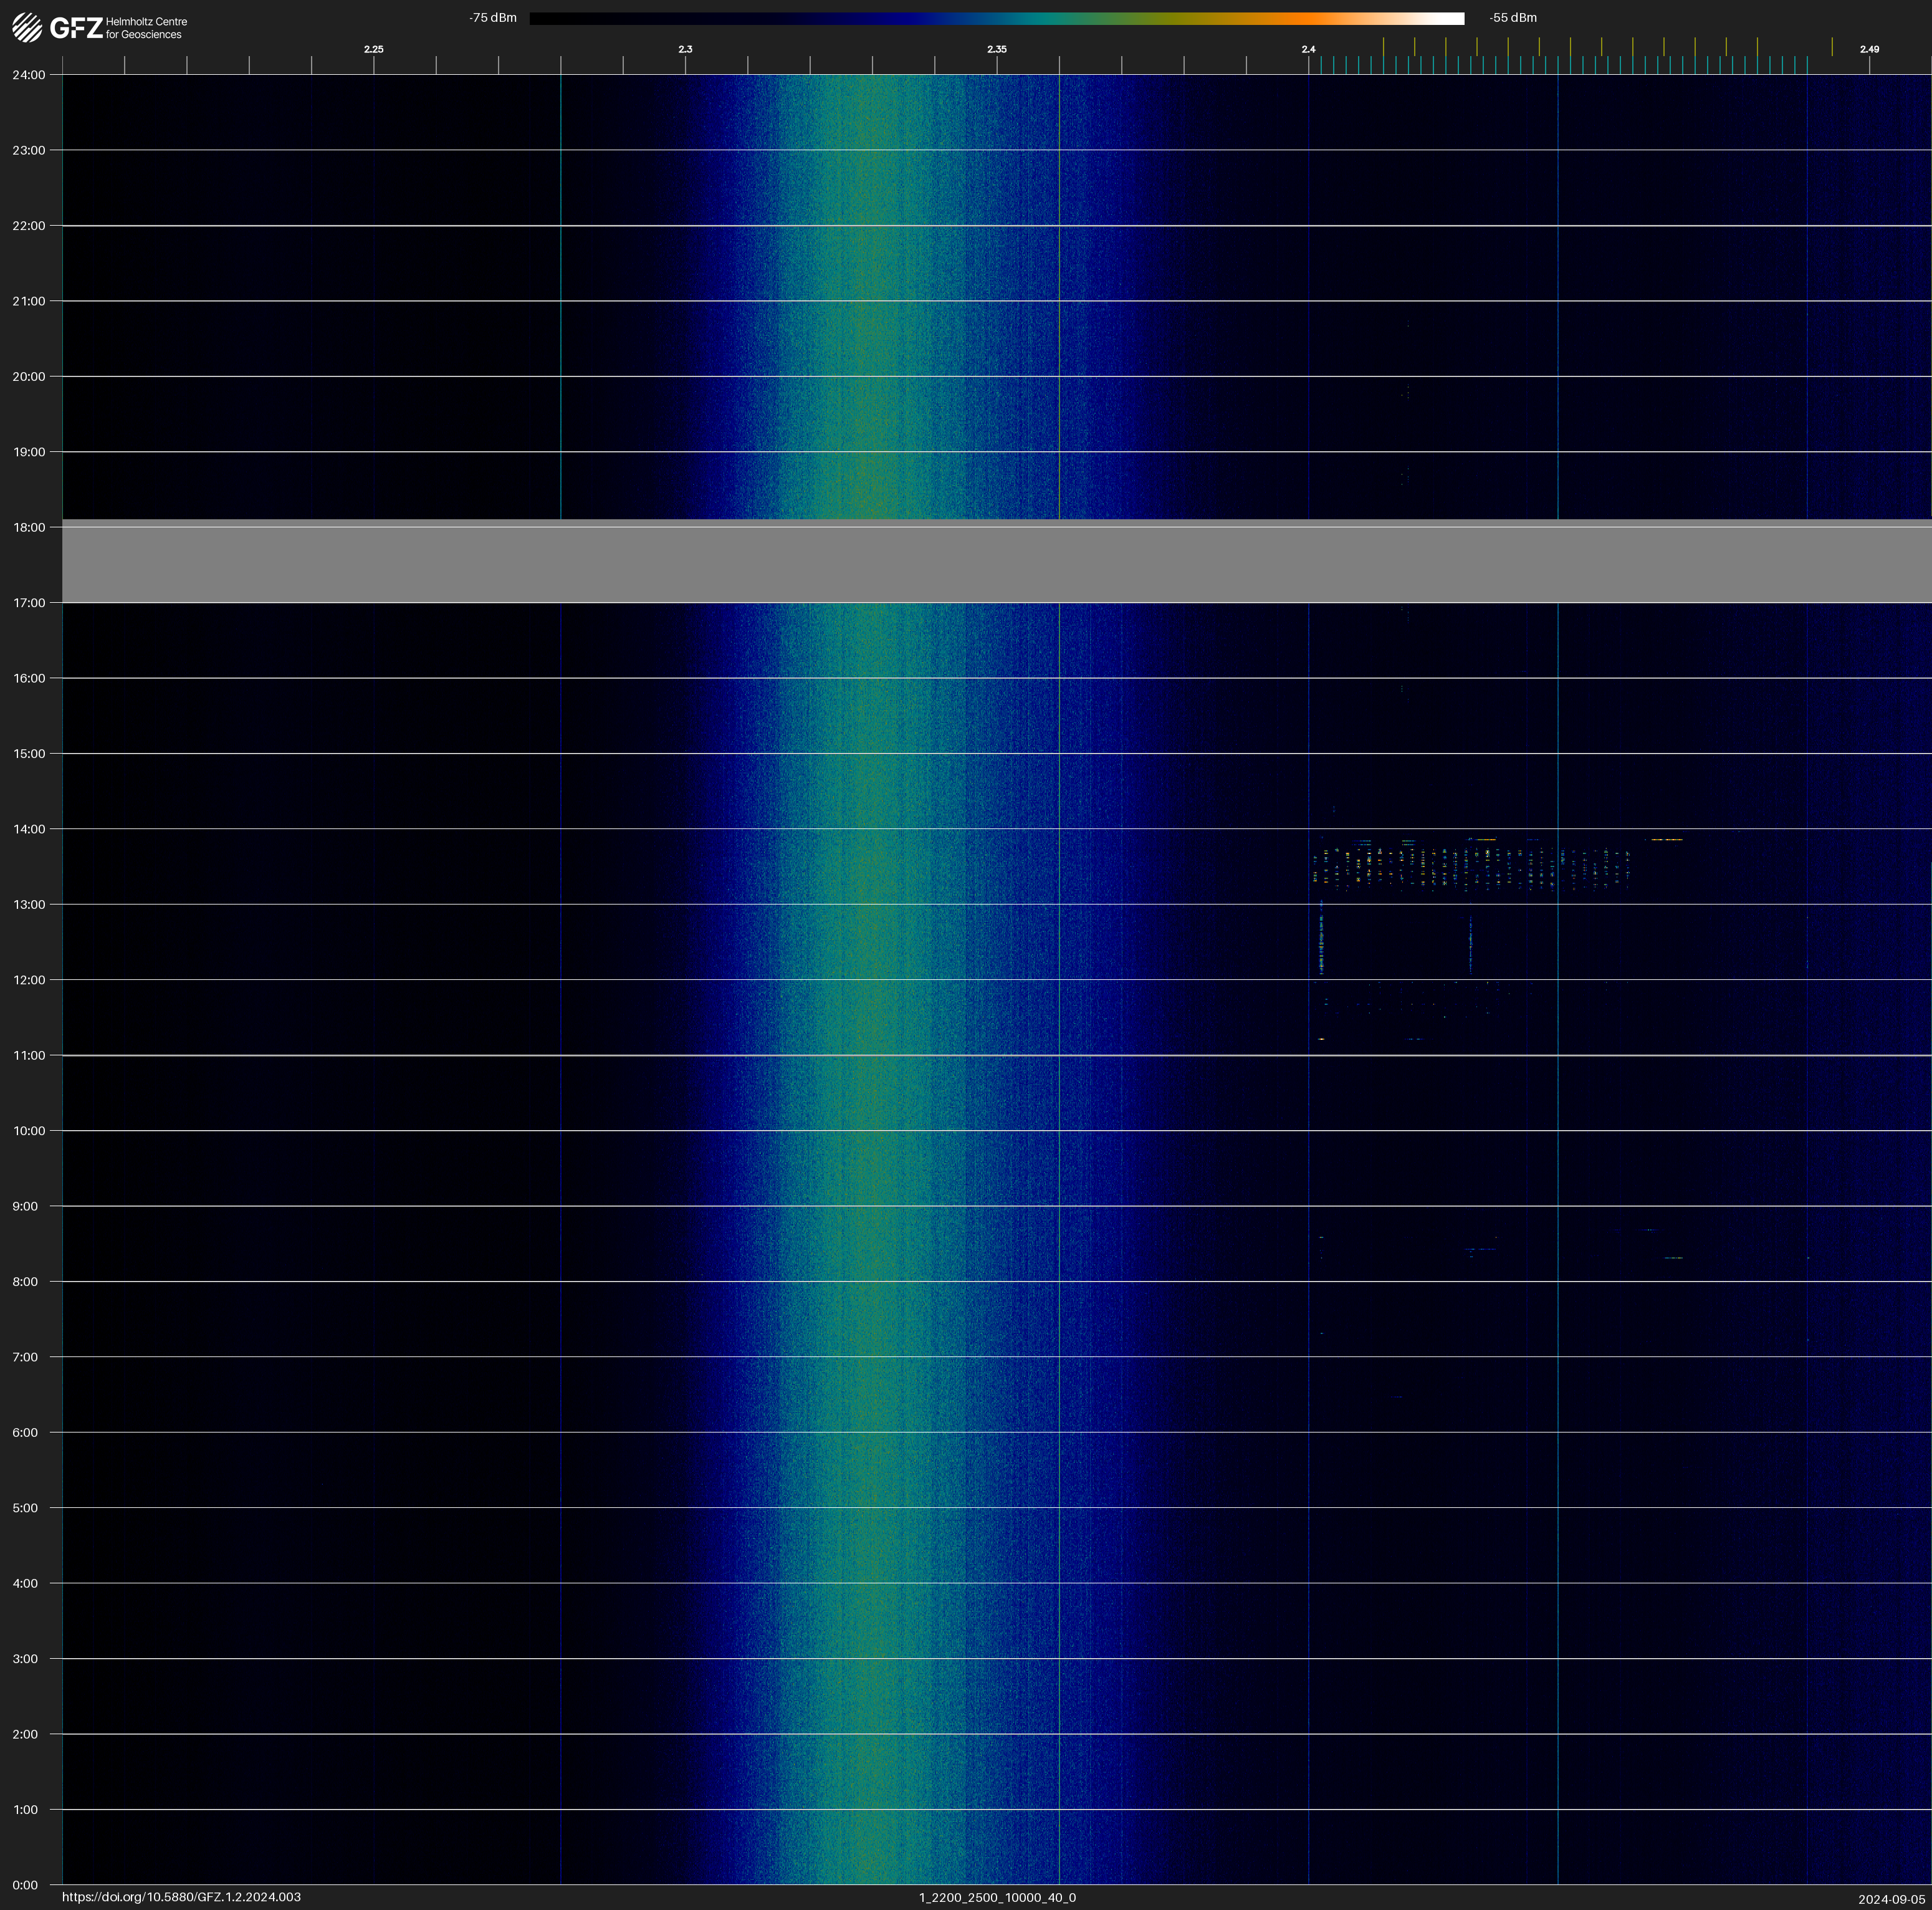The image size is (1932, 1910).
Task: Click the 2.25 frequency axis label
Action: (373, 49)
